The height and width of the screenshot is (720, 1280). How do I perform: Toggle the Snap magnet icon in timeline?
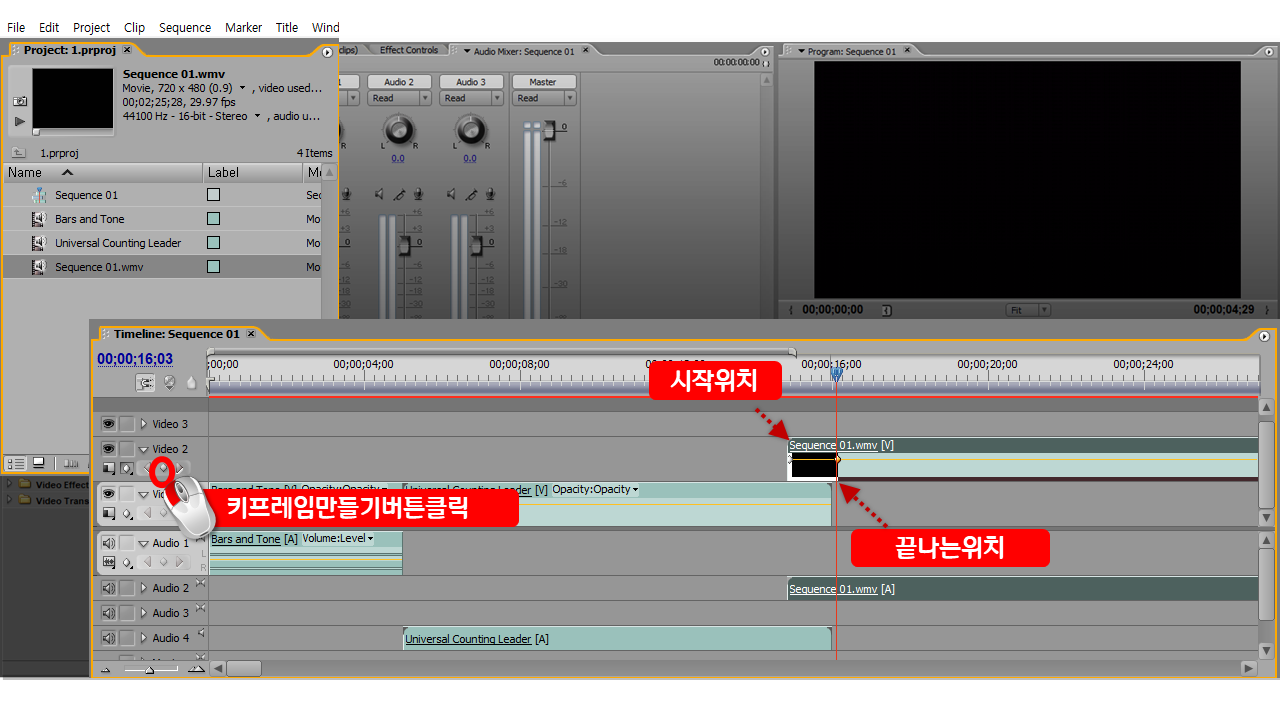point(145,382)
